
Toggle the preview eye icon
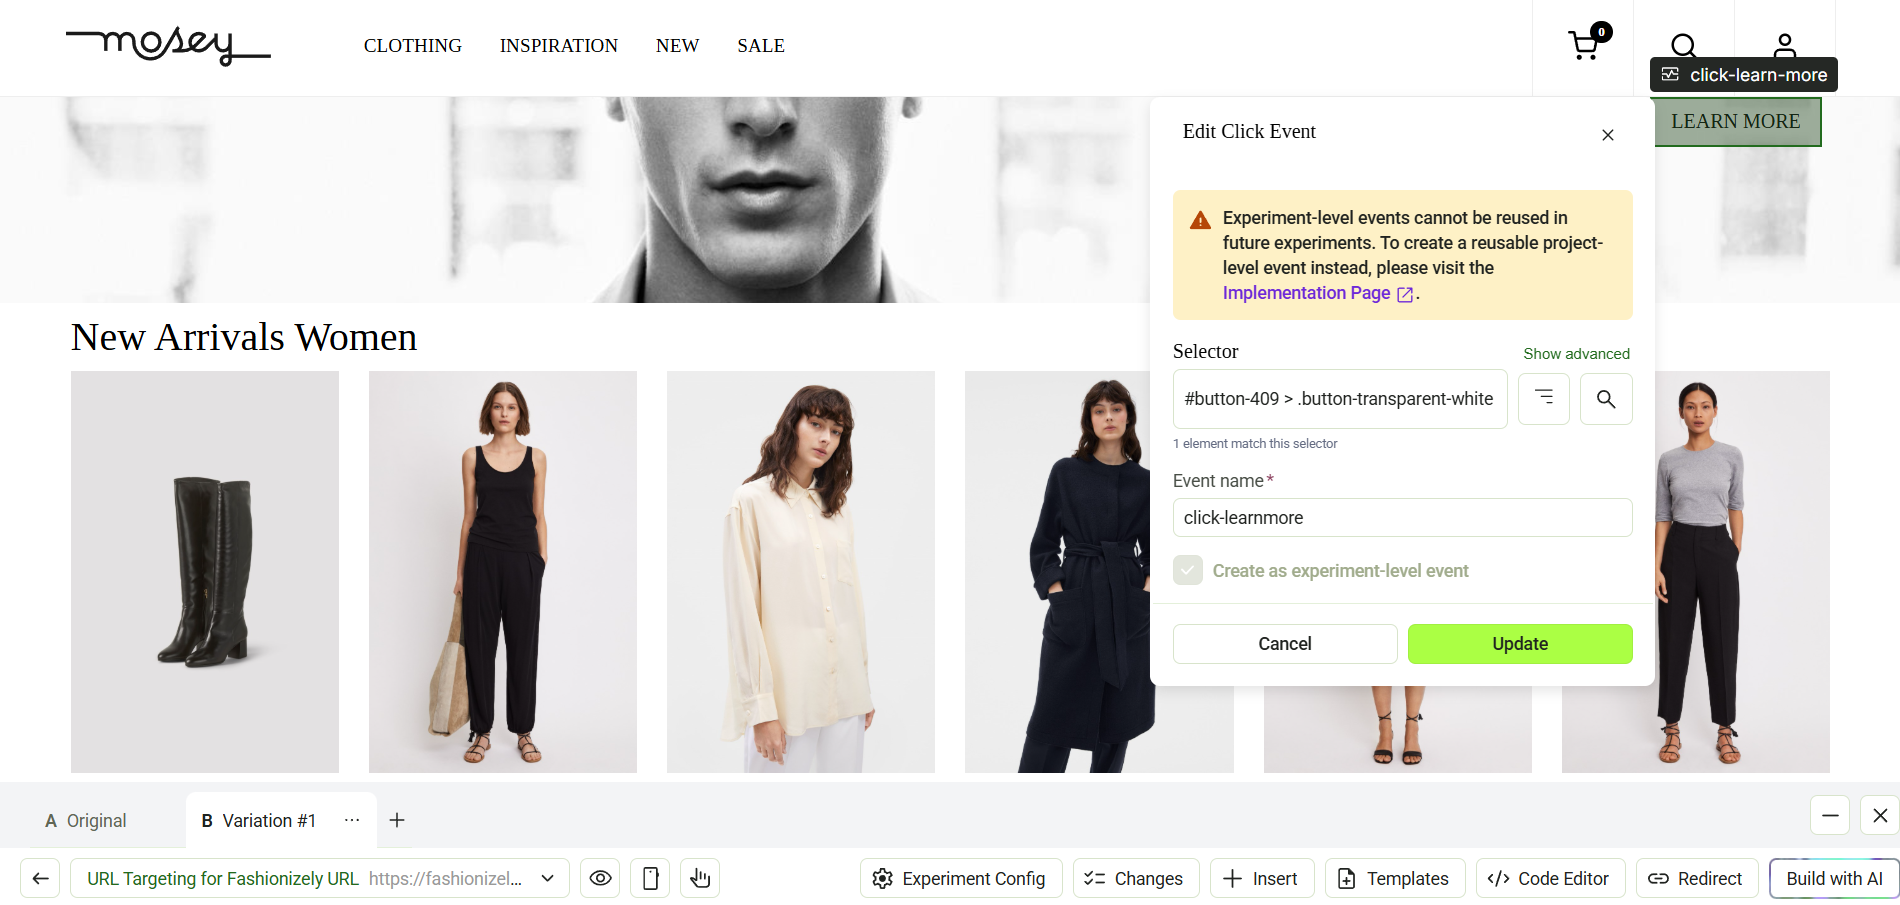tap(600, 878)
